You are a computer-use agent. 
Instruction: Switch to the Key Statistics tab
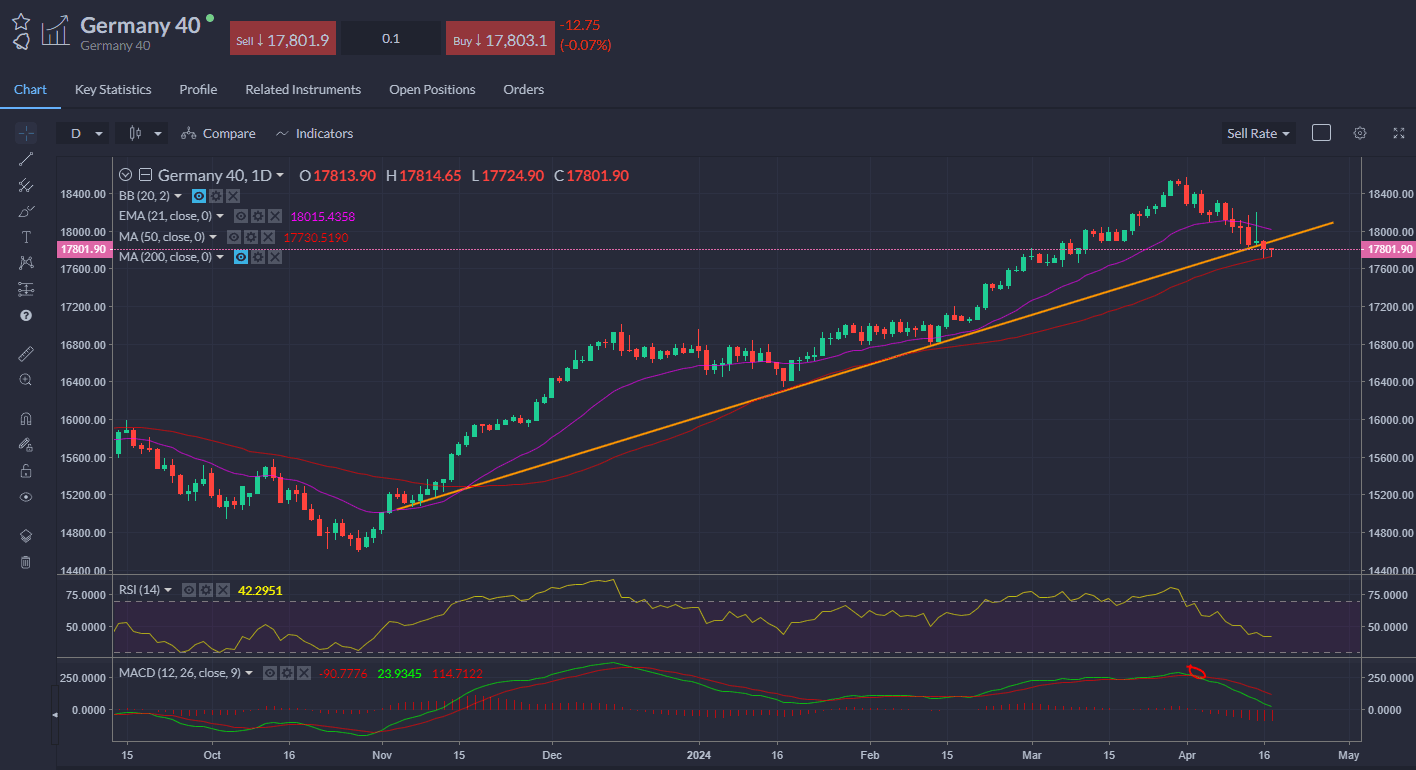pos(113,89)
